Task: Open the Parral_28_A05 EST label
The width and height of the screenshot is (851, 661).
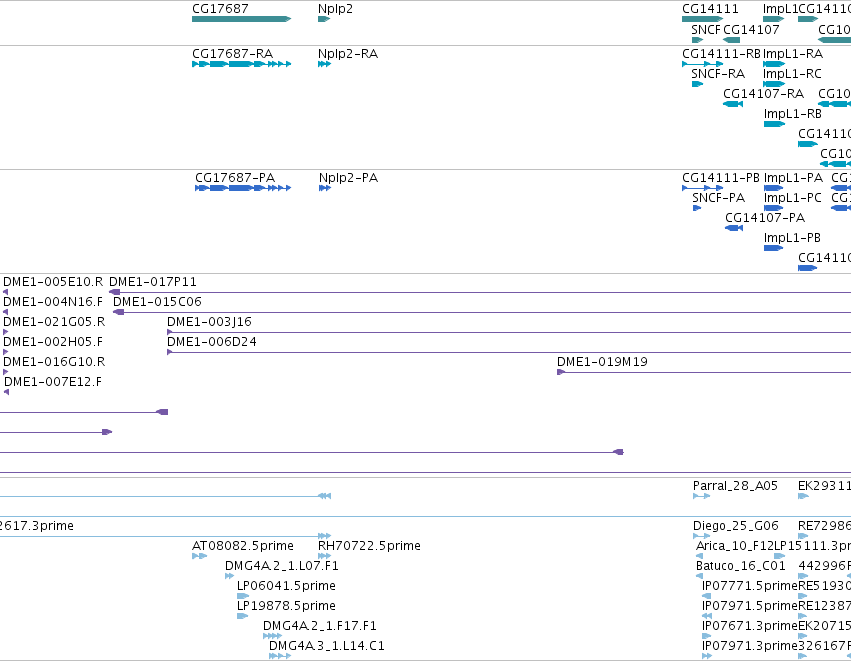Action: pyautogui.click(x=735, y=486)
